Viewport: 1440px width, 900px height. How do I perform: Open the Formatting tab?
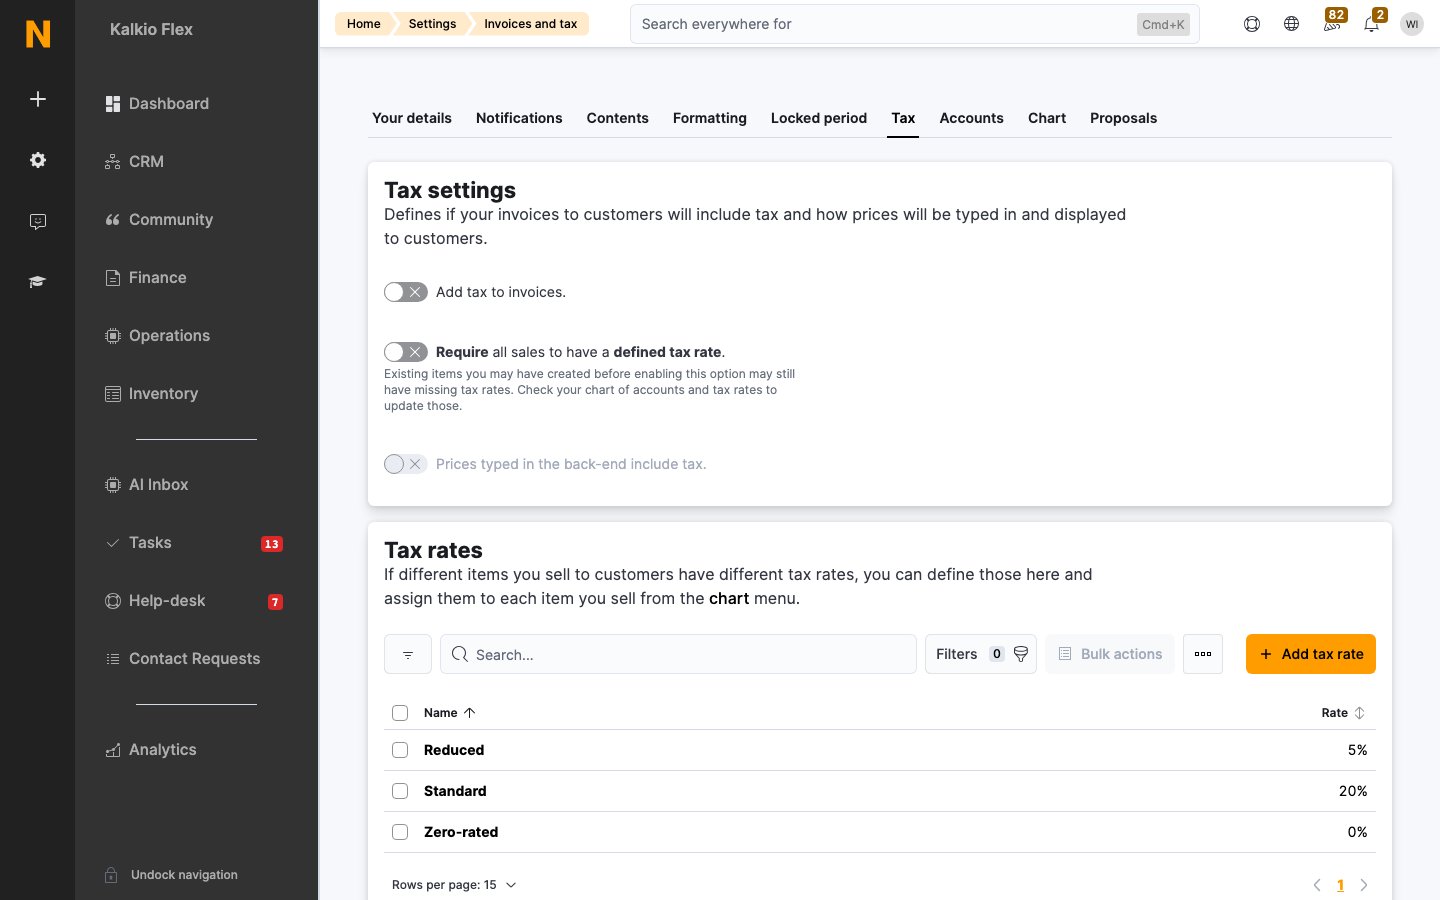tap(710, 118)
